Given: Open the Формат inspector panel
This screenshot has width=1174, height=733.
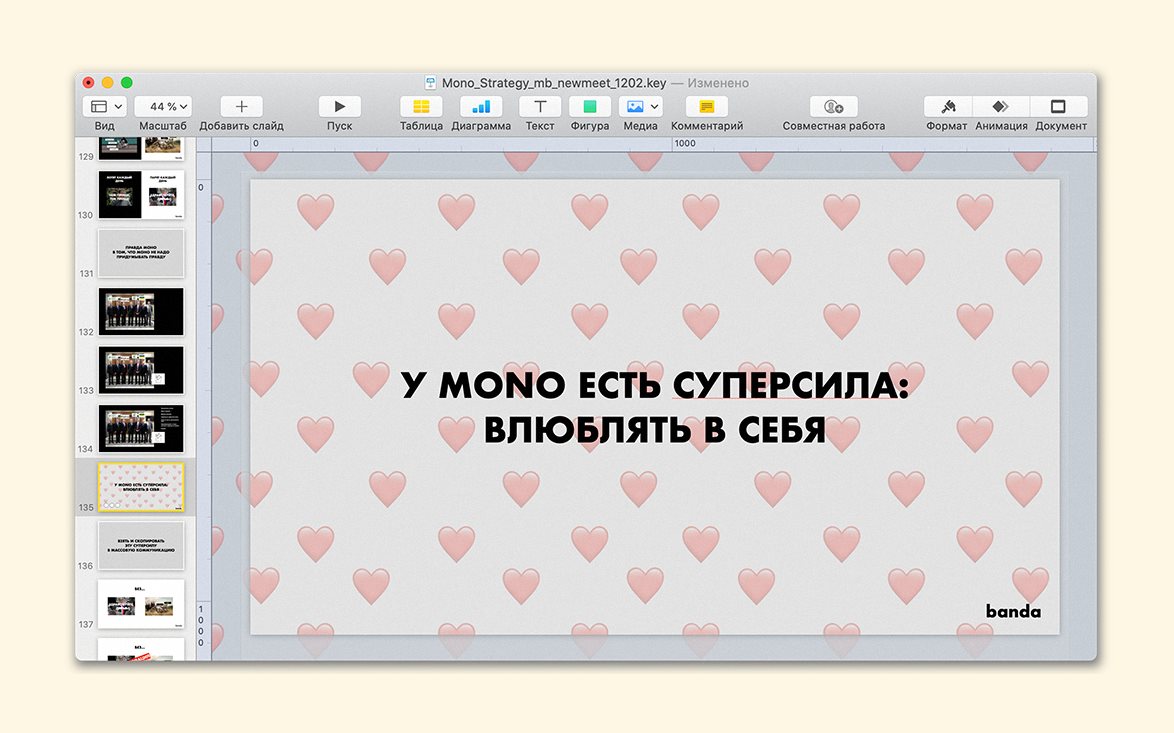Looking at the screenshot, I should (x=948, y=106).
